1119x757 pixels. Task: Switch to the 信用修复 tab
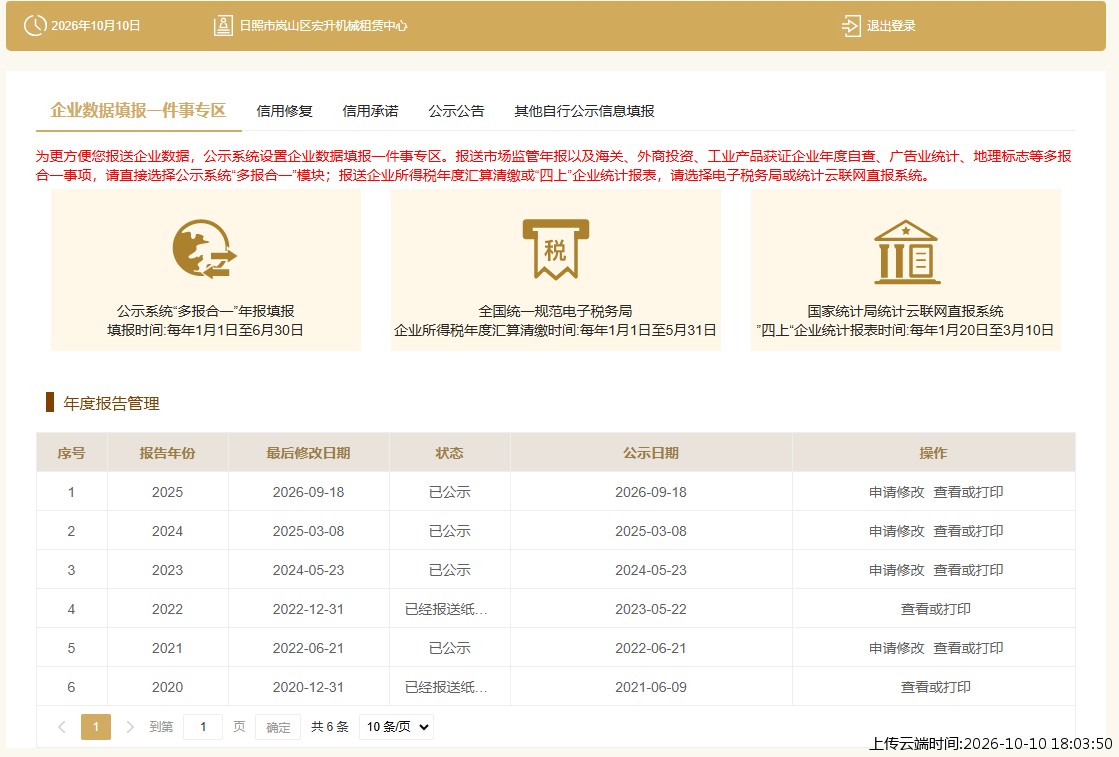coord(285,111)
